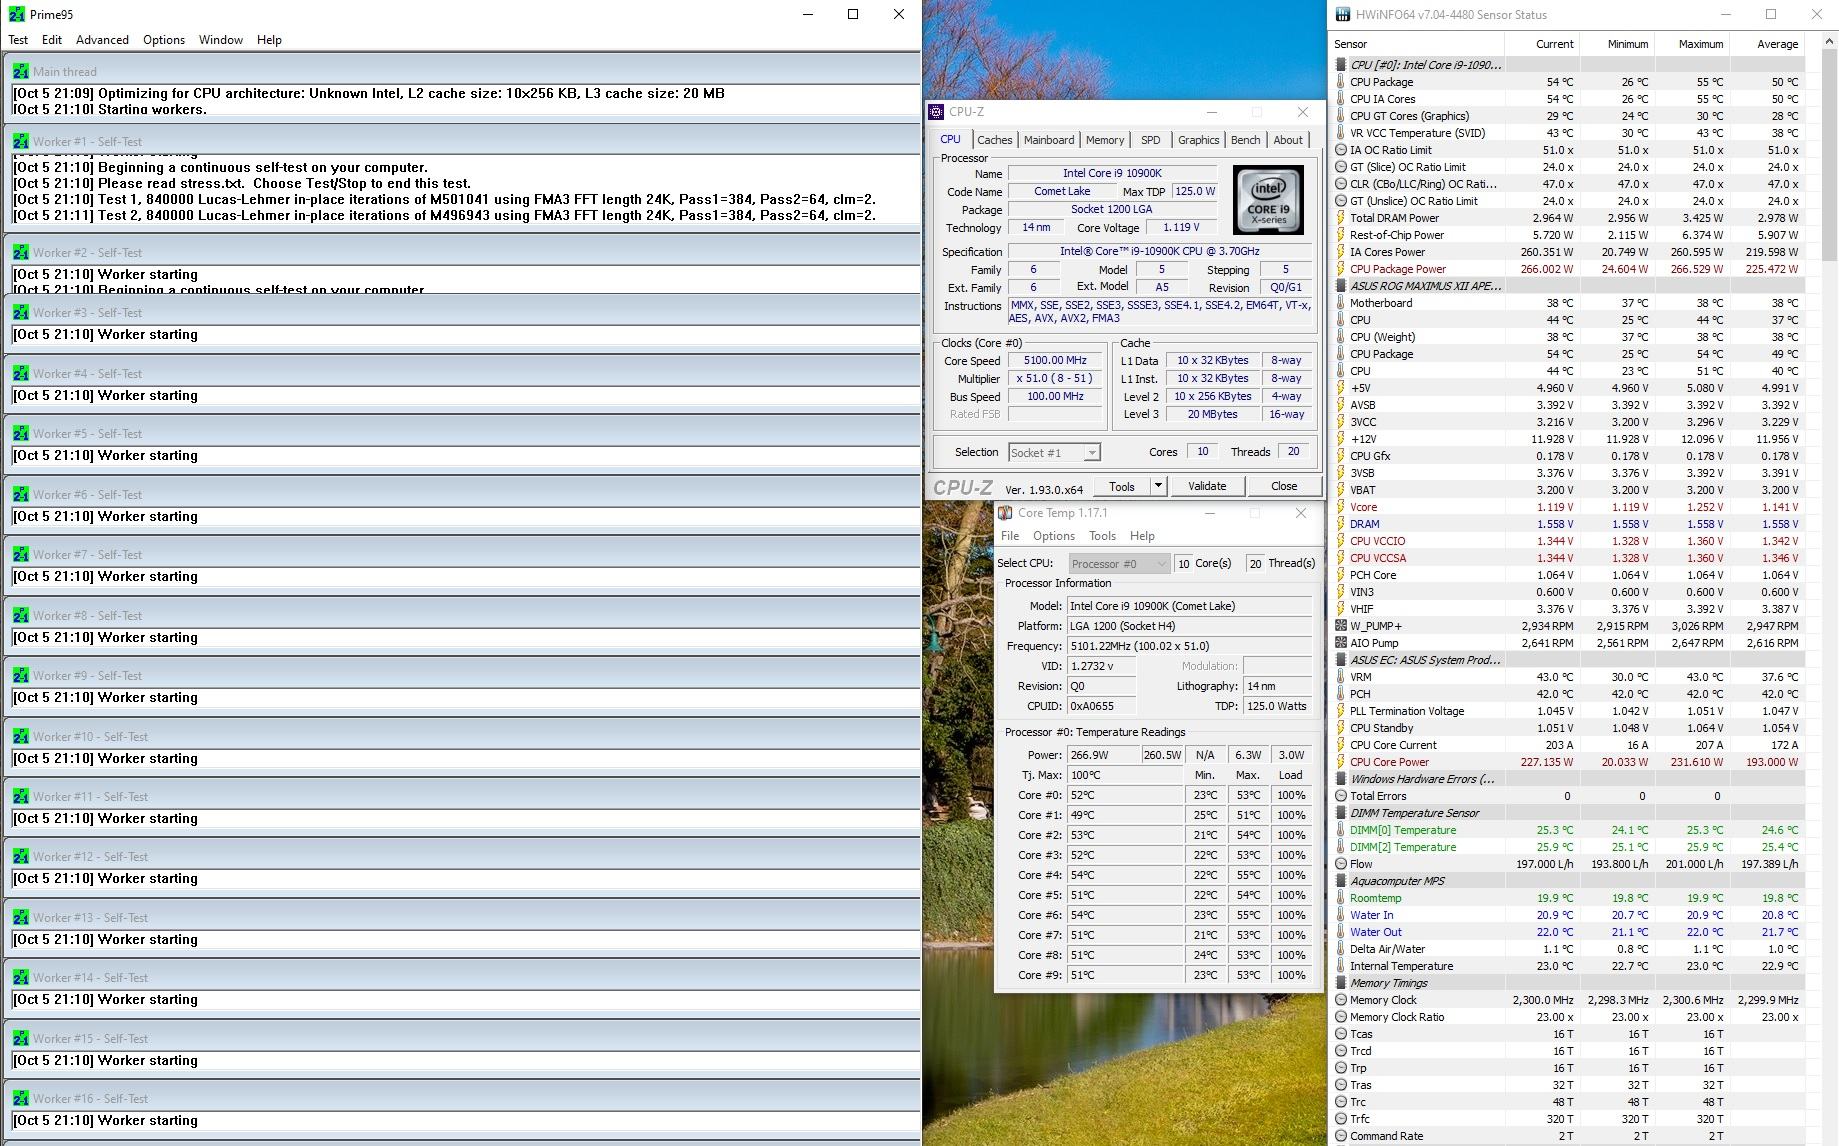
Task: Open the Options menu in Prime95
Action: tap(164, 40)
